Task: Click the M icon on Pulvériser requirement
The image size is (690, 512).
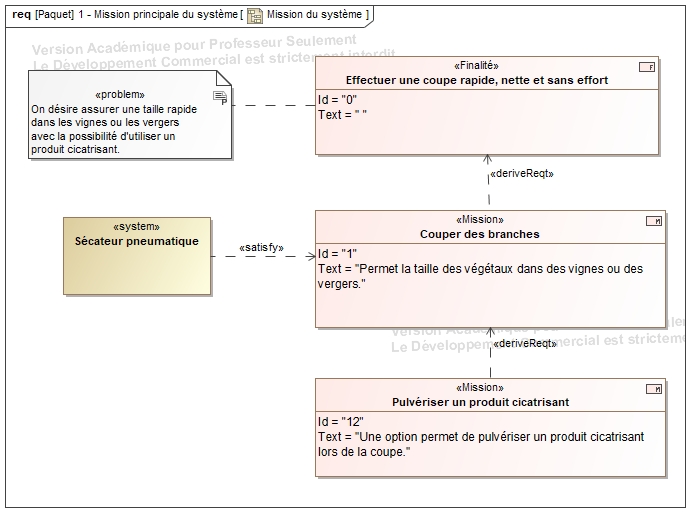Action: (x=654, y=389)
